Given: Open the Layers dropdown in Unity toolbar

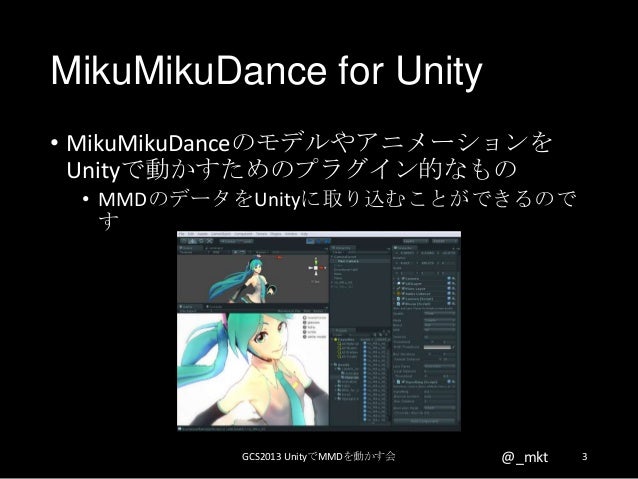Looking at the screenshot, I should click(416, 241).
